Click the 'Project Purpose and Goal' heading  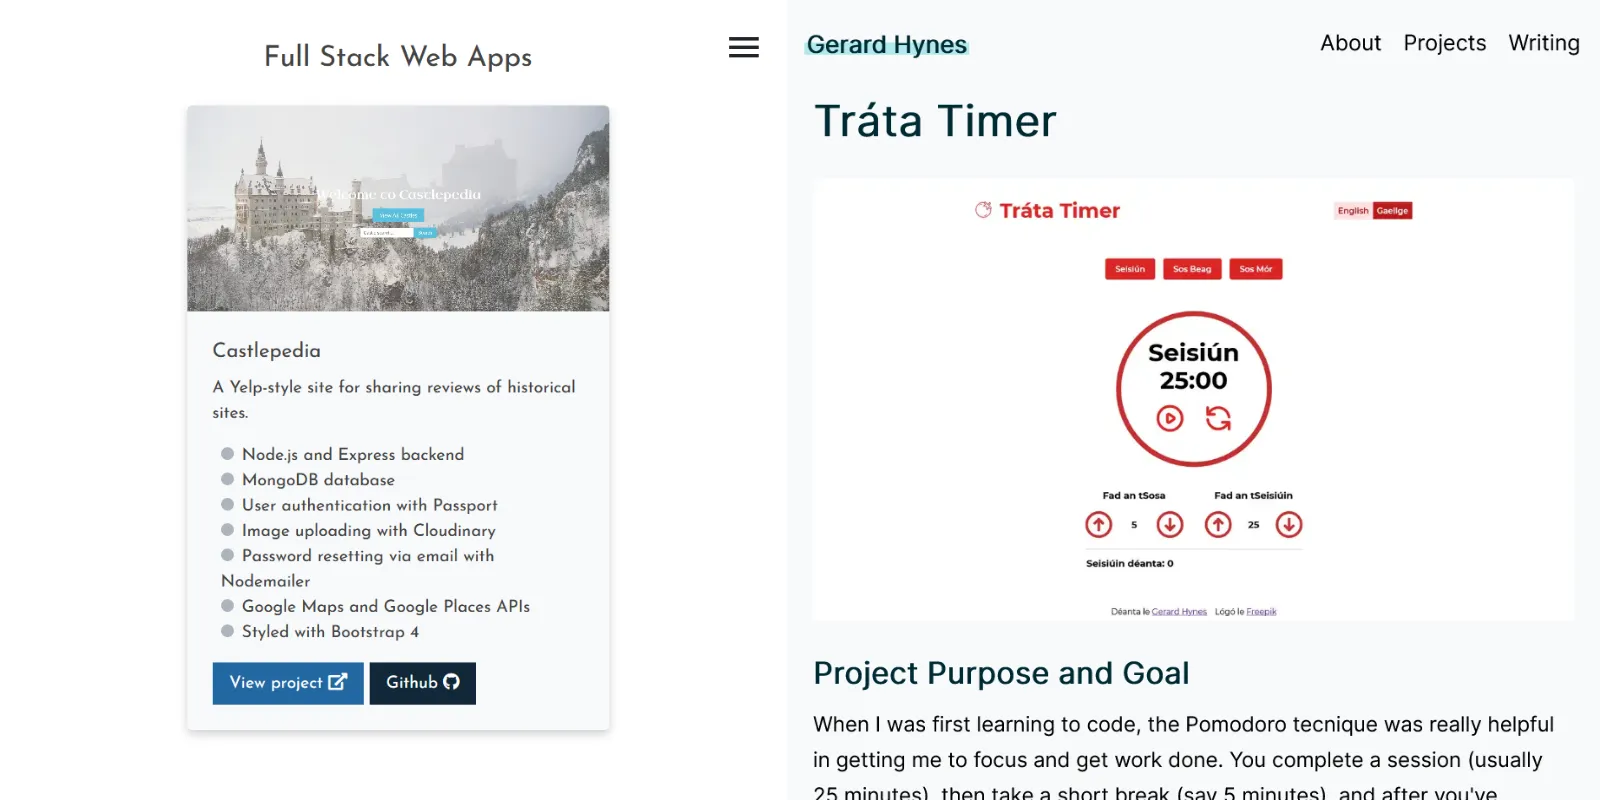[x=1001, y=673]
